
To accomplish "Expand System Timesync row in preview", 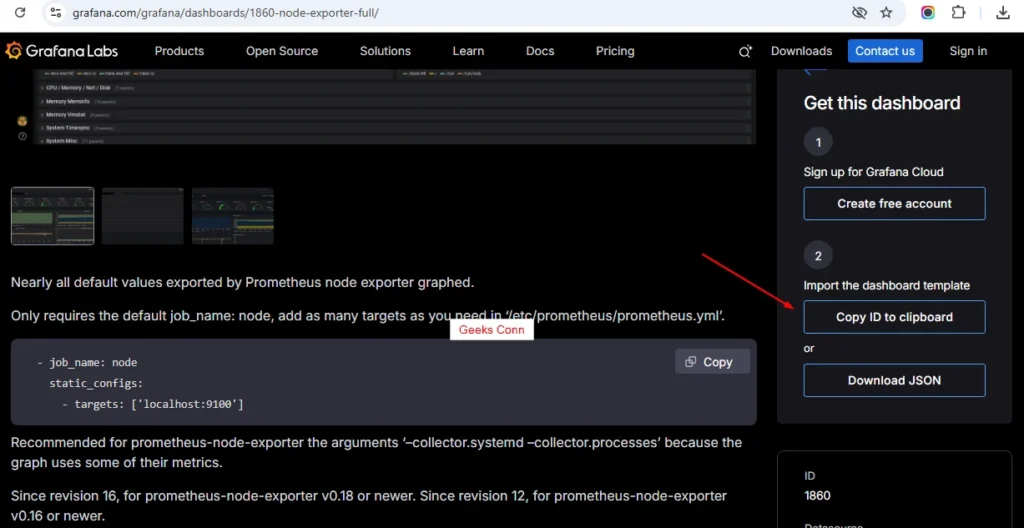I will [395, 128].
